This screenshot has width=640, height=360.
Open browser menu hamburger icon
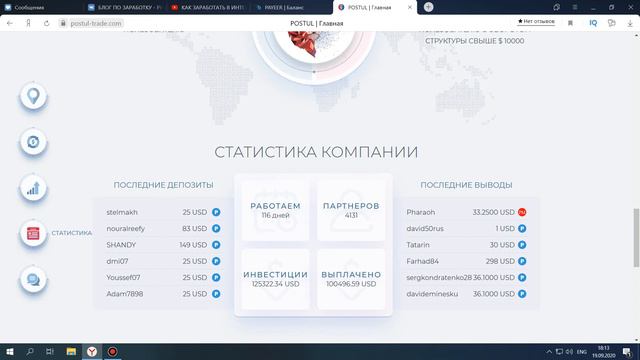[x=575, y=7]
